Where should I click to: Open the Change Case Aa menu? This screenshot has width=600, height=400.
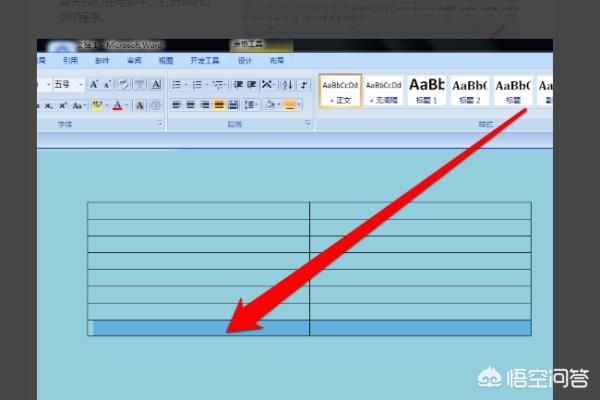pos(78,106)
